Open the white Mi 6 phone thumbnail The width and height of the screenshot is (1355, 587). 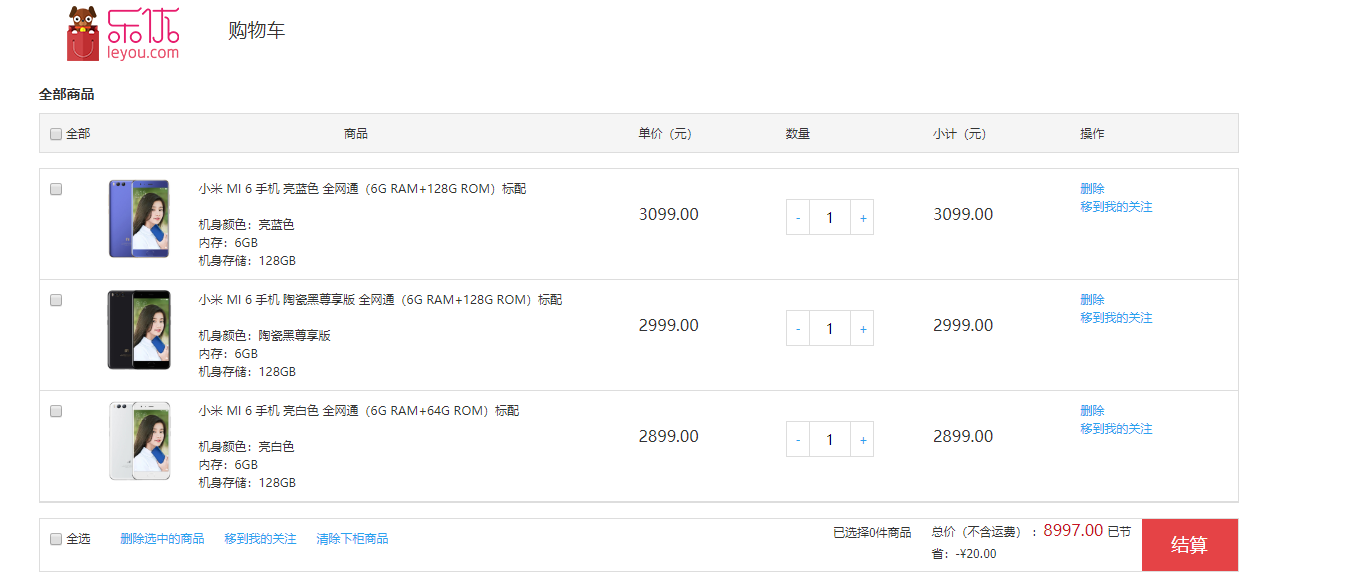[139, 441]
